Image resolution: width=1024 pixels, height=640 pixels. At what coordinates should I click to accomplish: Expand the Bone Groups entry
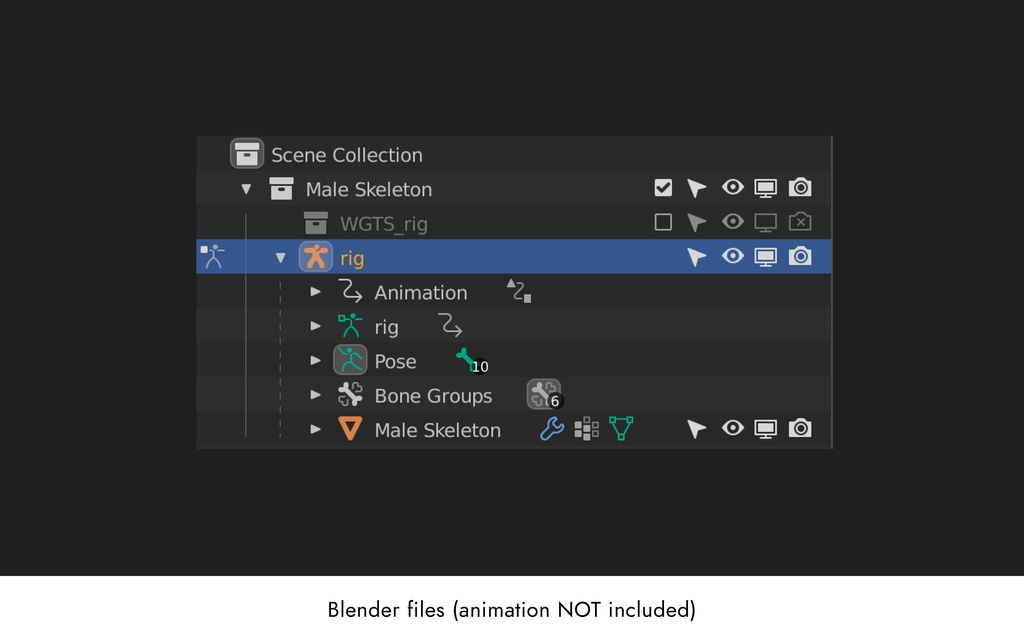point(316,395)
